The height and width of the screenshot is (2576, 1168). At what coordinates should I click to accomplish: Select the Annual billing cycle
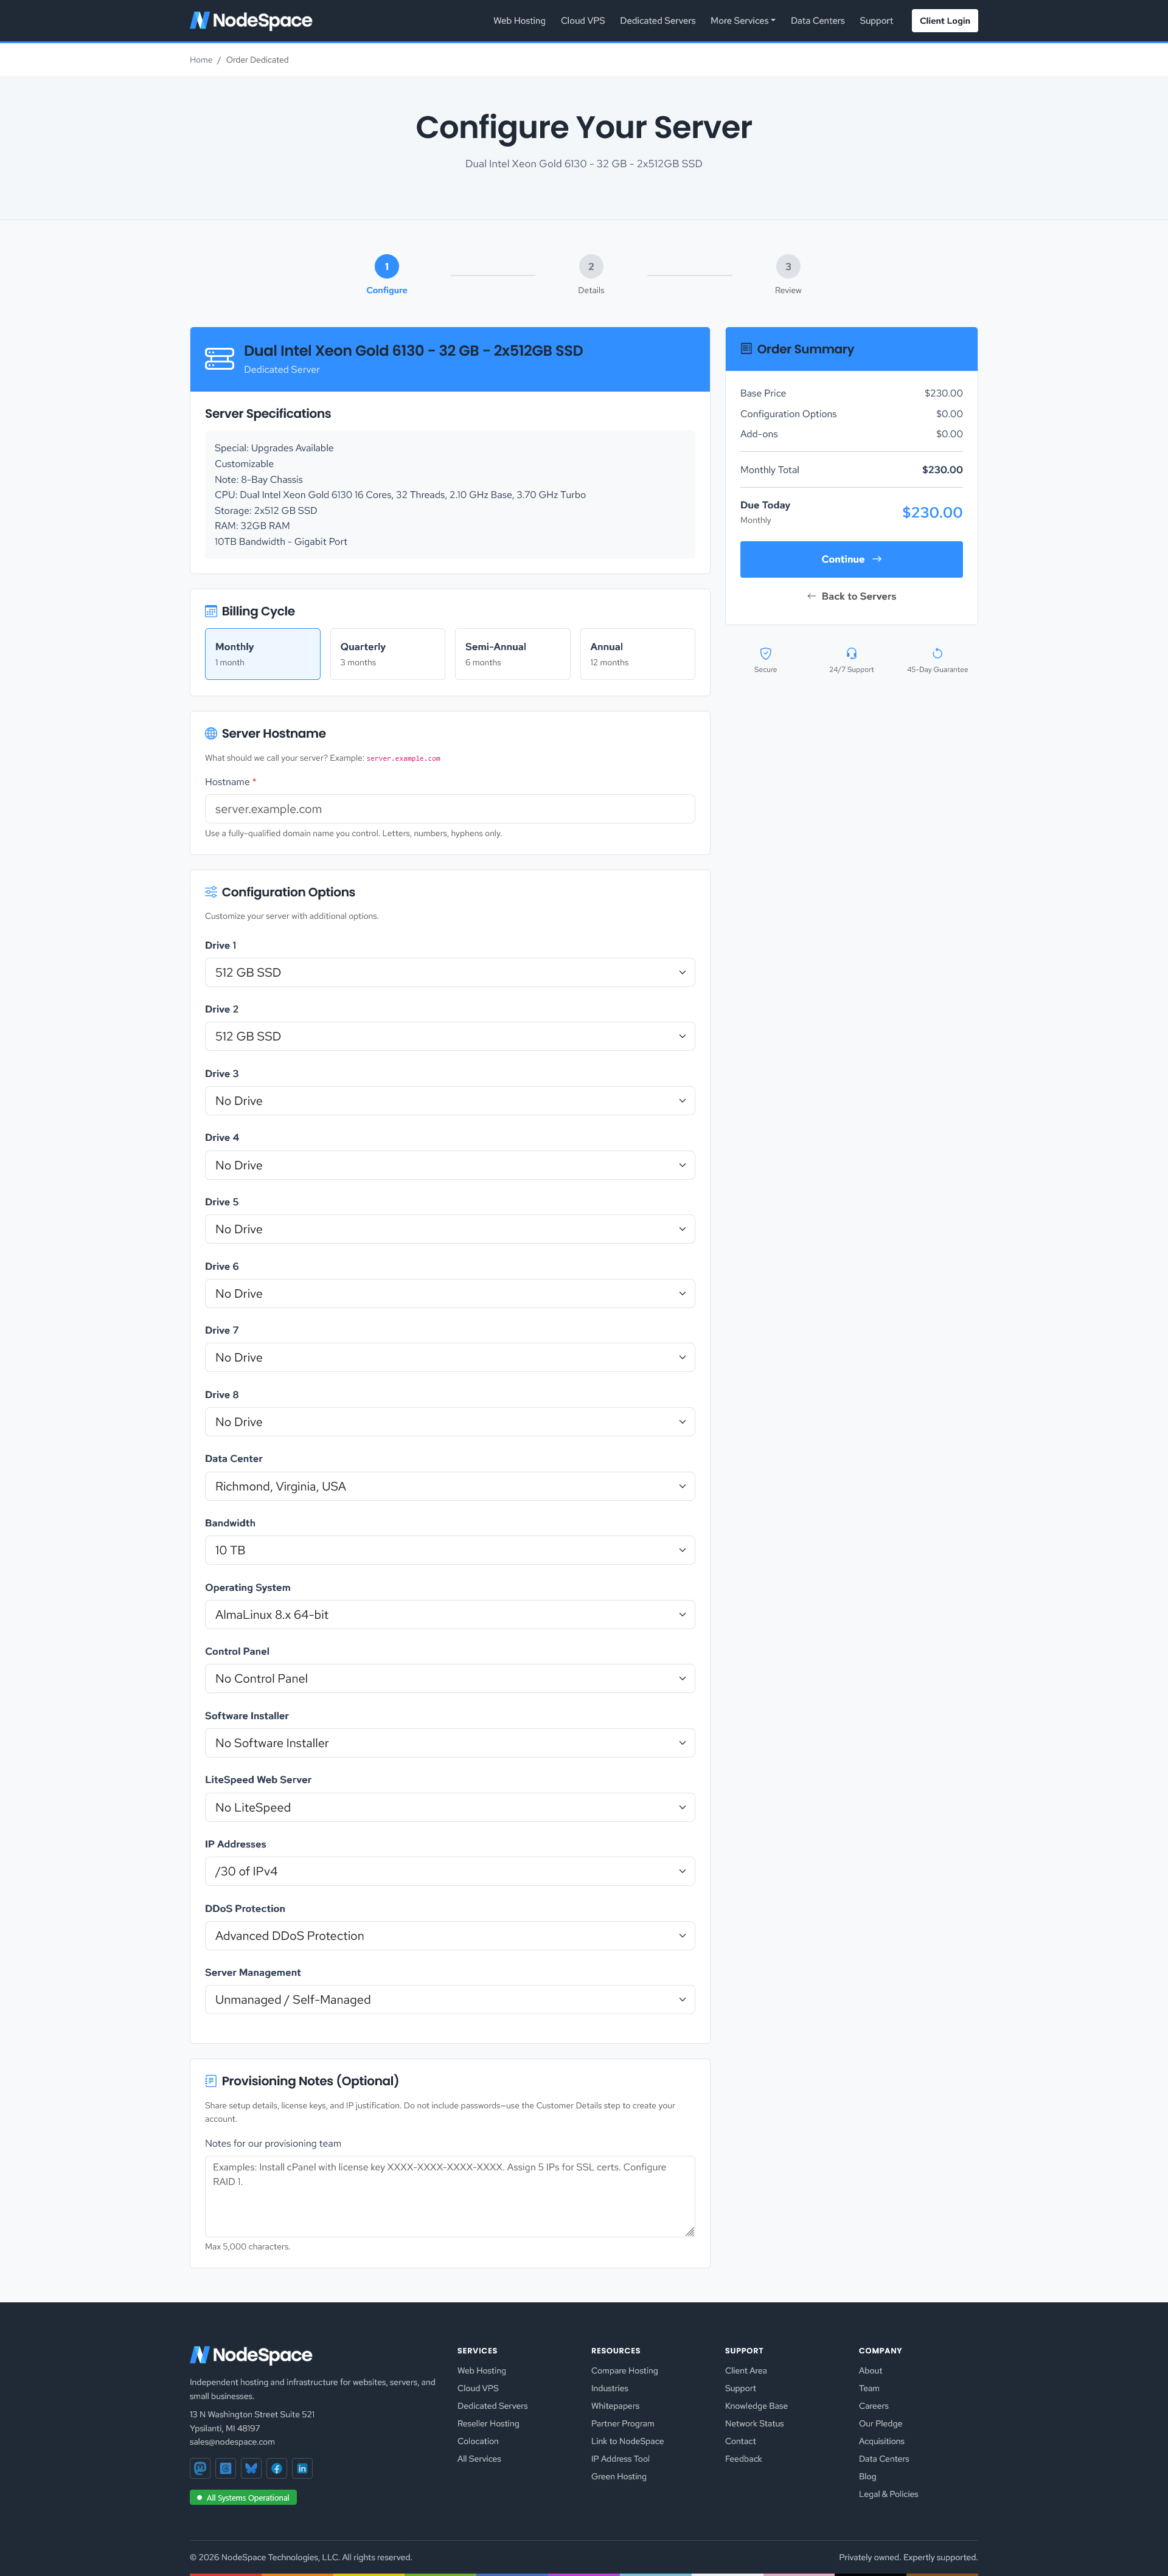637,654
